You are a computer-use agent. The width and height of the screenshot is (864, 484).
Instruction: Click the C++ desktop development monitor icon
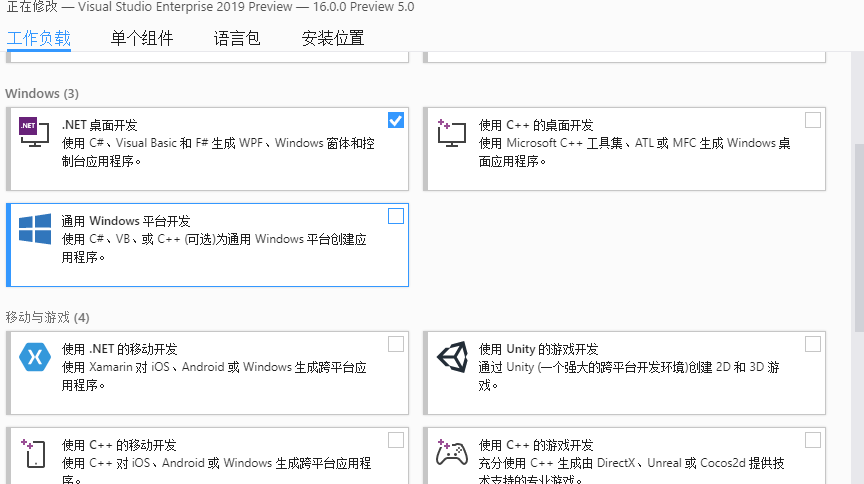(x=451, y=133)
